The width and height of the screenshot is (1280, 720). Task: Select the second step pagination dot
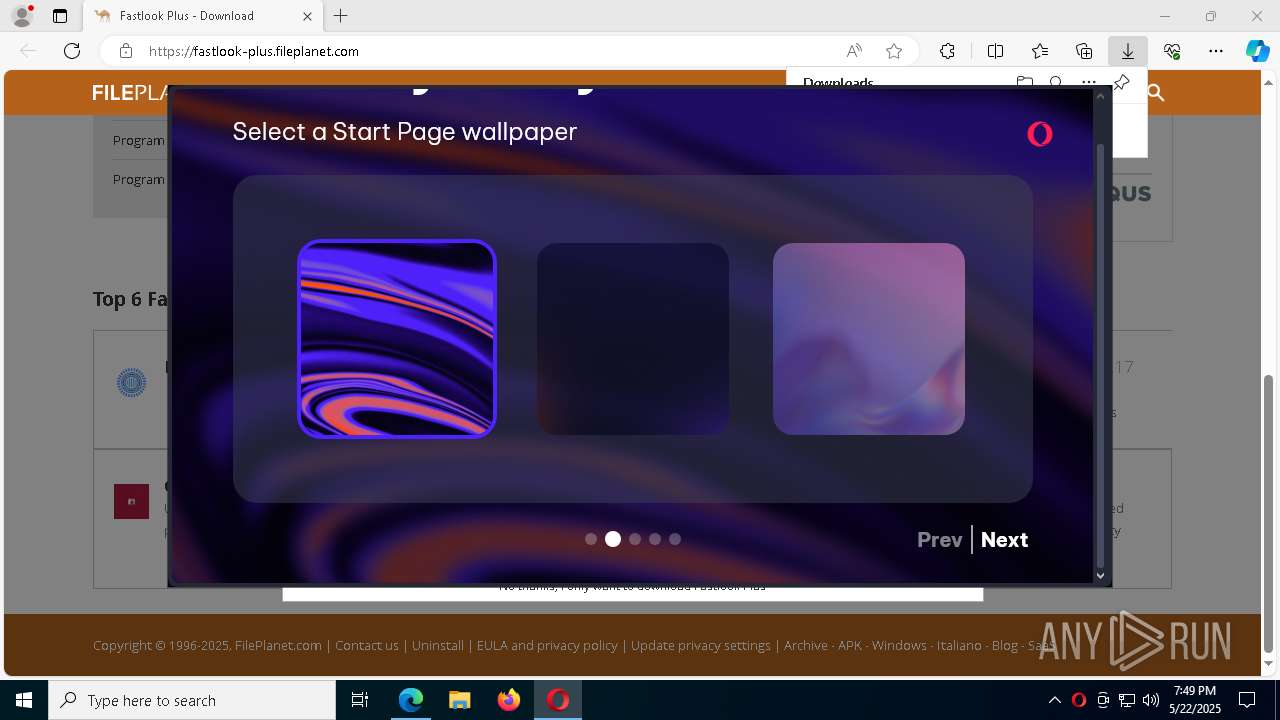tap(613, 539)
